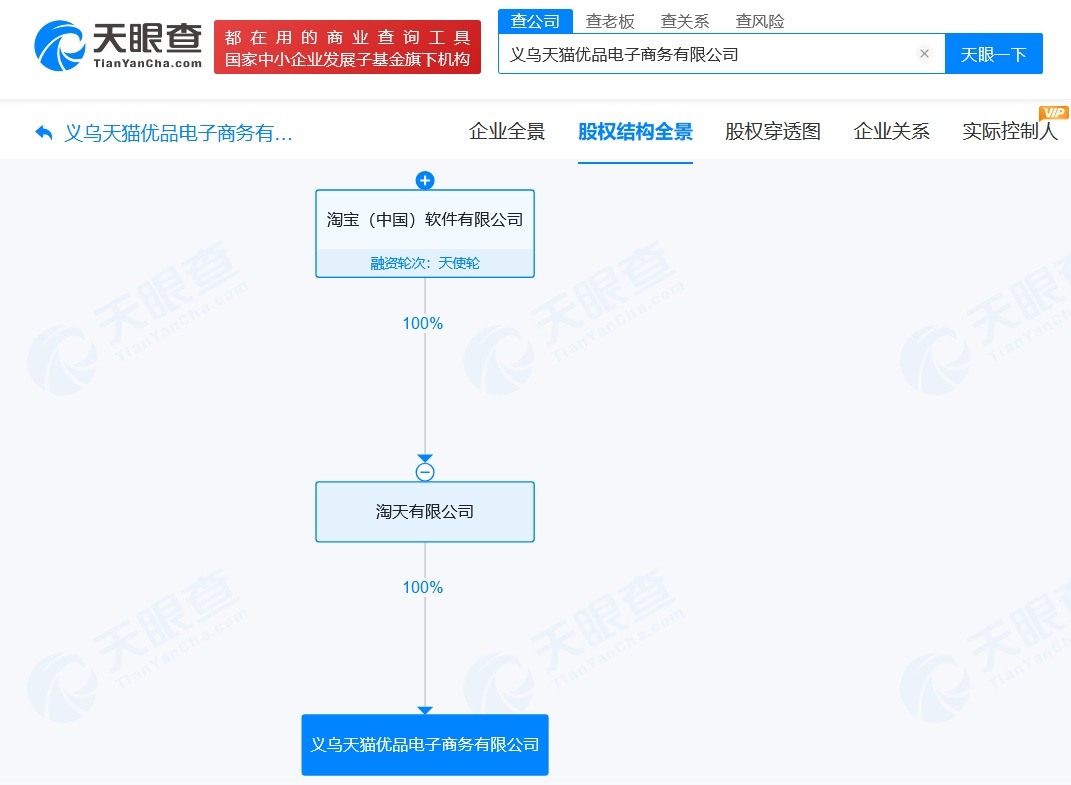
Task: Collapse 淘天有限公司 node with the minus icon
Action: coord(425,471)
